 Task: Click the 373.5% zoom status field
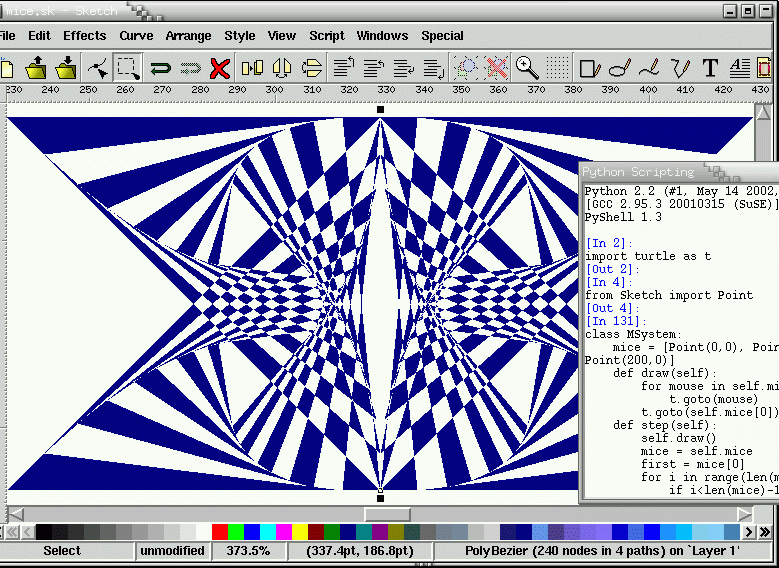pyautogui.click(x=247, y=551)
